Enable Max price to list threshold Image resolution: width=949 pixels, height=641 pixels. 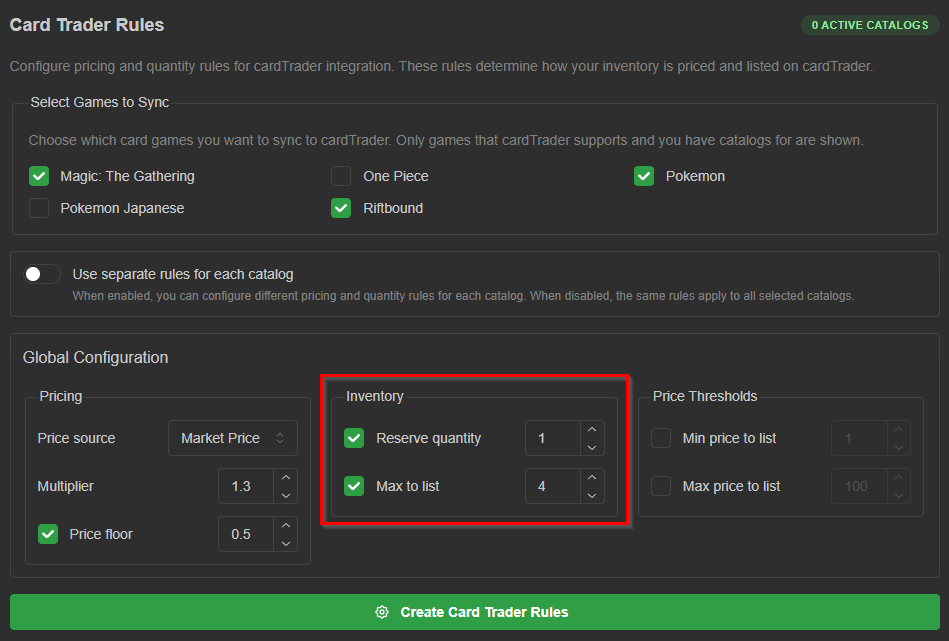click(660, 486)
